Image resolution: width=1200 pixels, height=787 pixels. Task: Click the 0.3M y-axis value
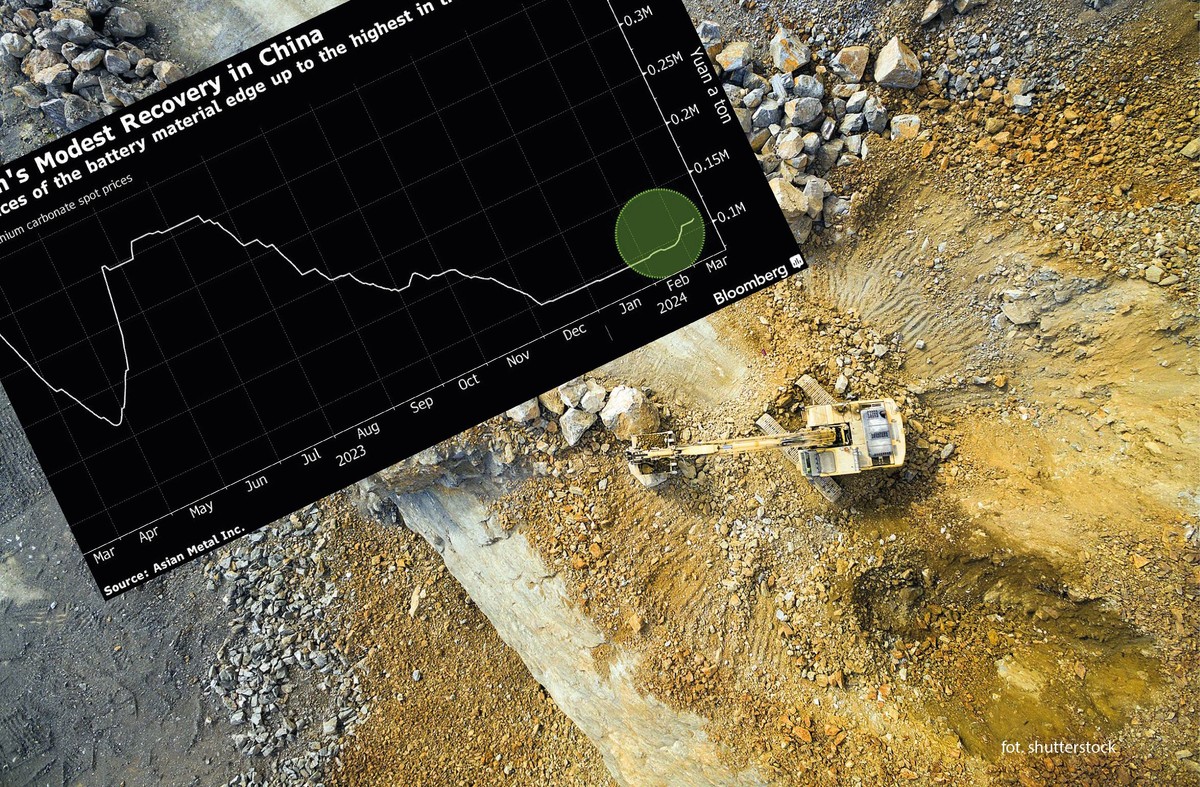(x=636, y=17)
